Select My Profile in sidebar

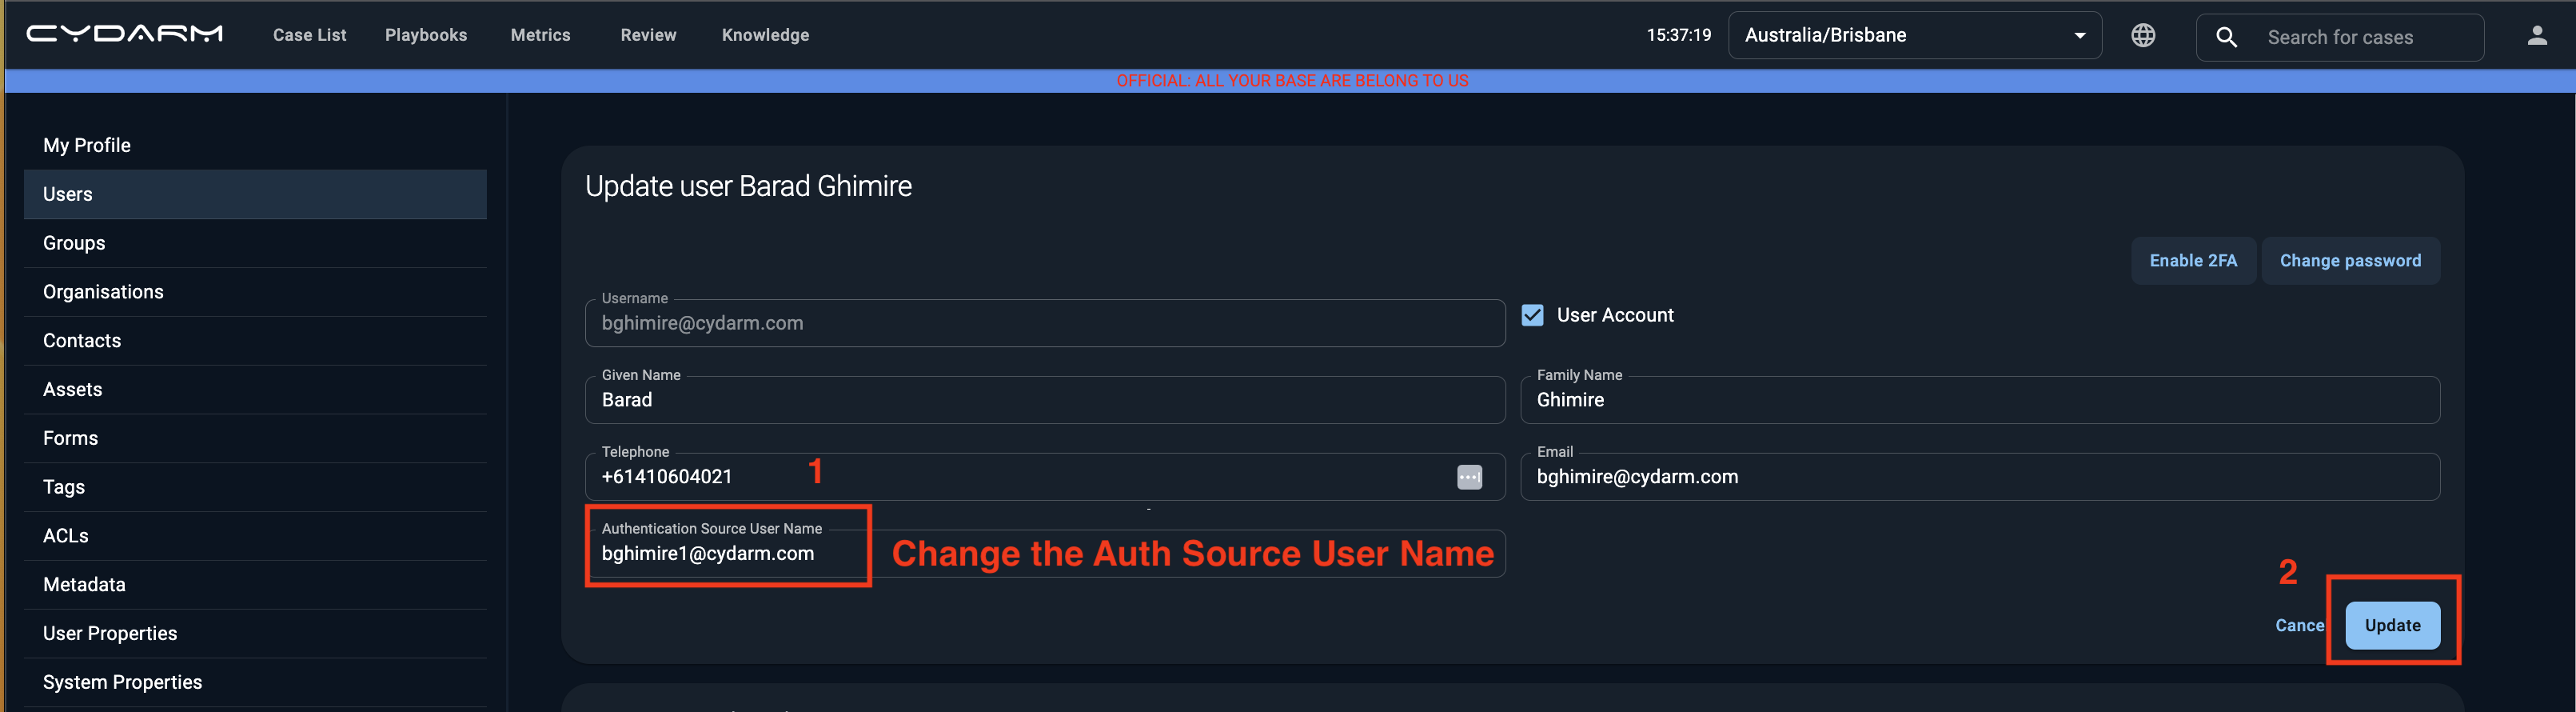pyautogui.click(x=255, y=145)
